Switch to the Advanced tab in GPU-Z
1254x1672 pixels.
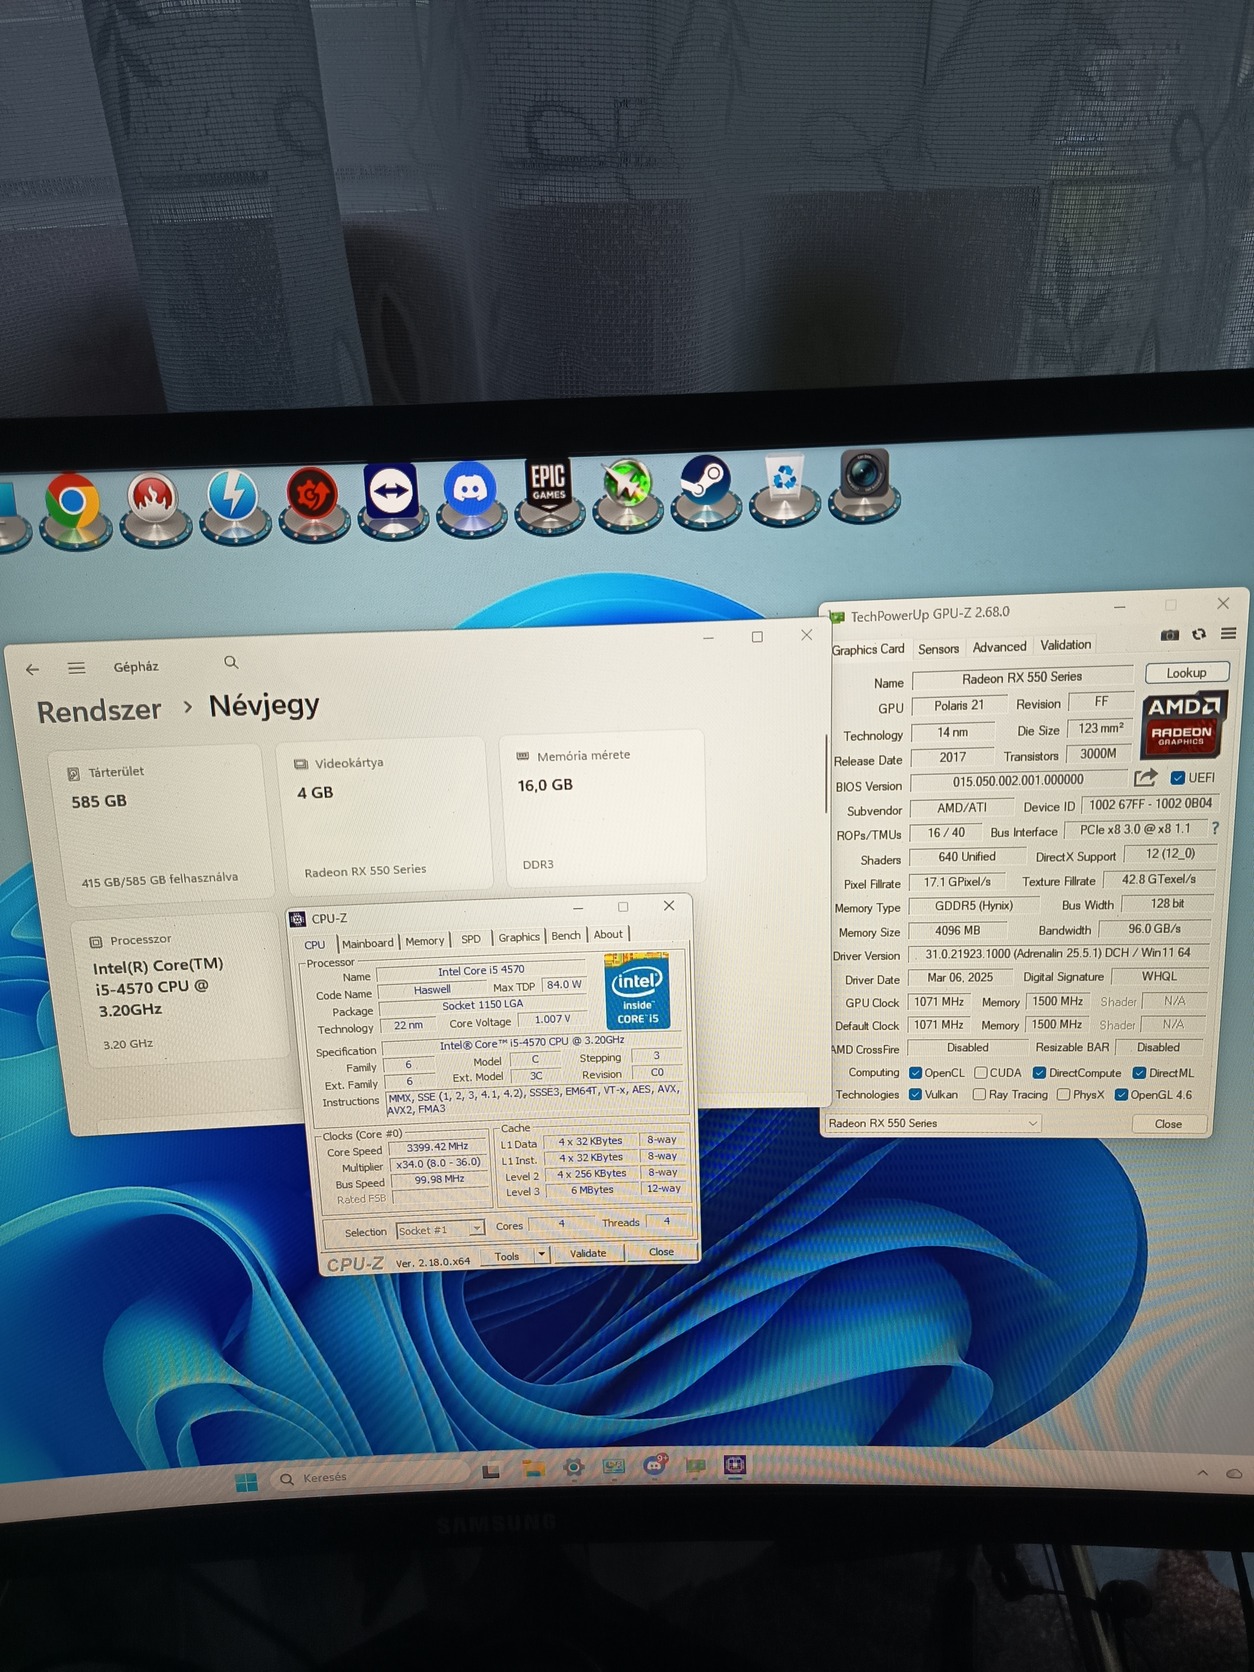click(x=999, y=647)
